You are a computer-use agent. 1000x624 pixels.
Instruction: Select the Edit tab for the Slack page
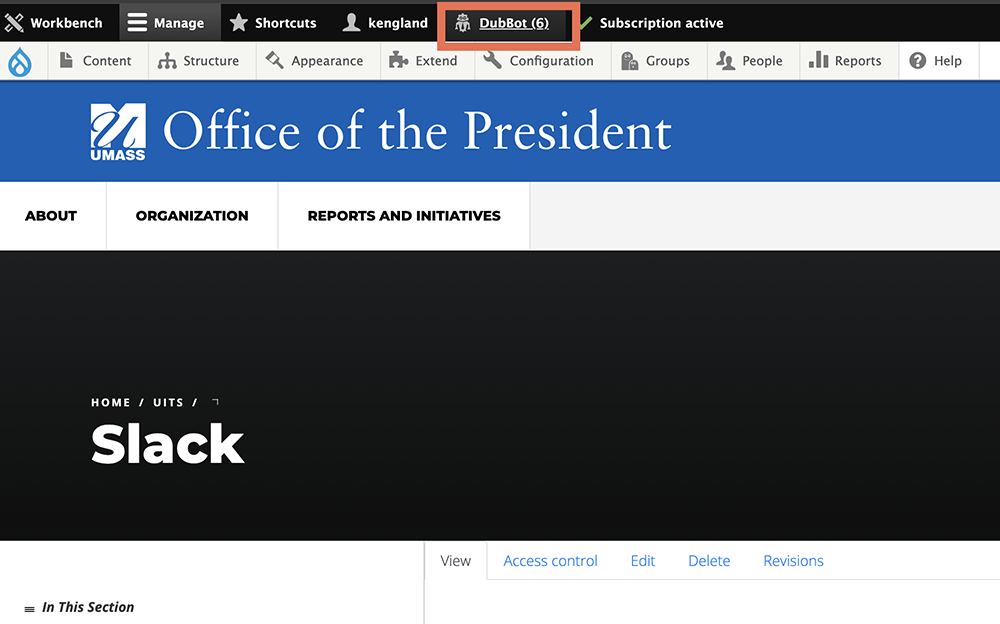[642, 561]
